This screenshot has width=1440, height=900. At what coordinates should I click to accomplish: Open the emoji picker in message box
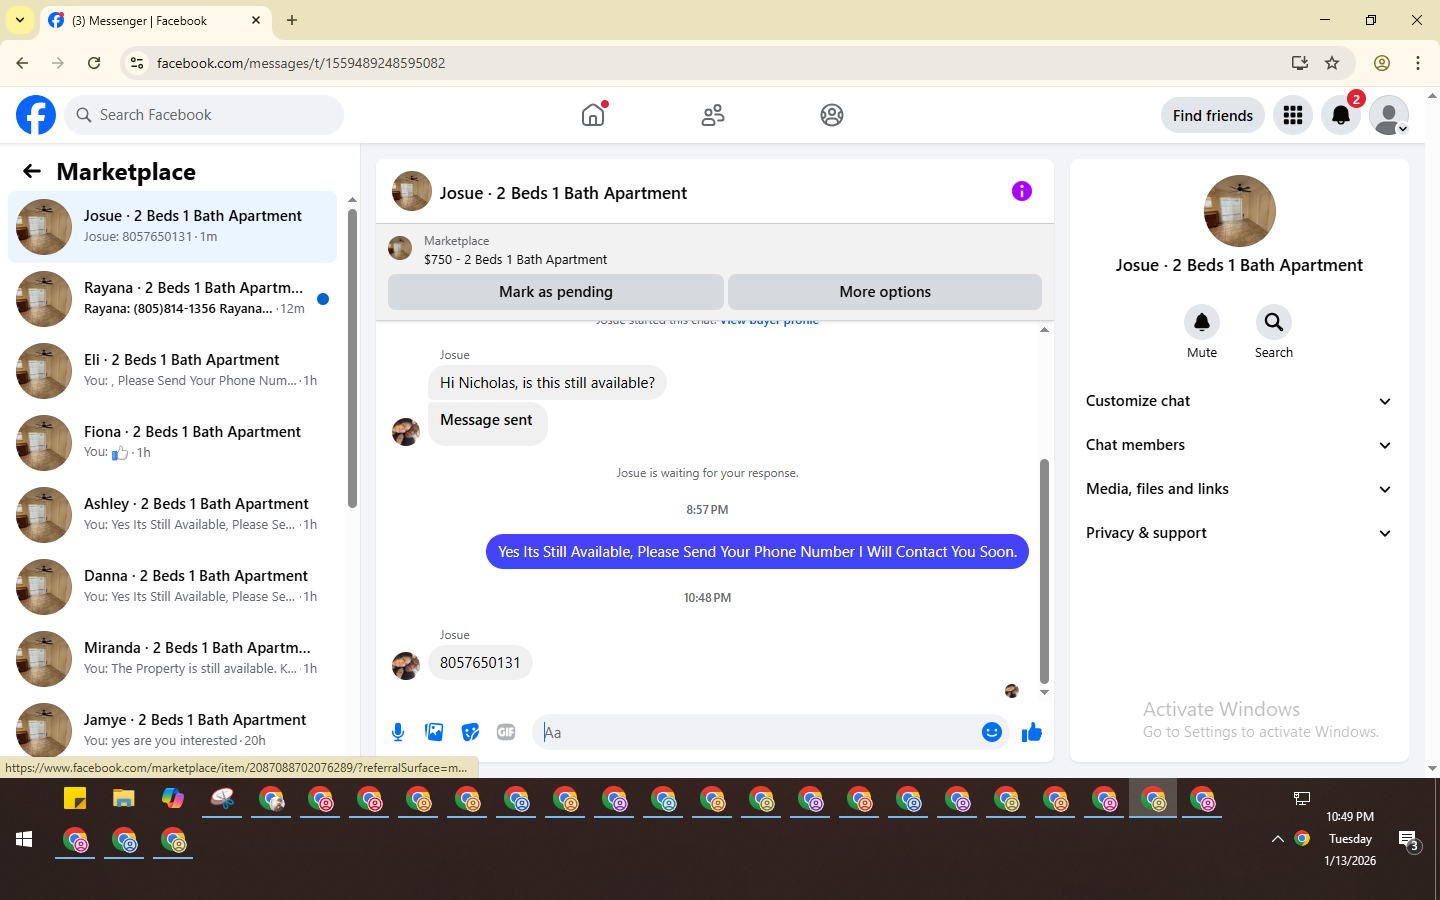[991, 732]
